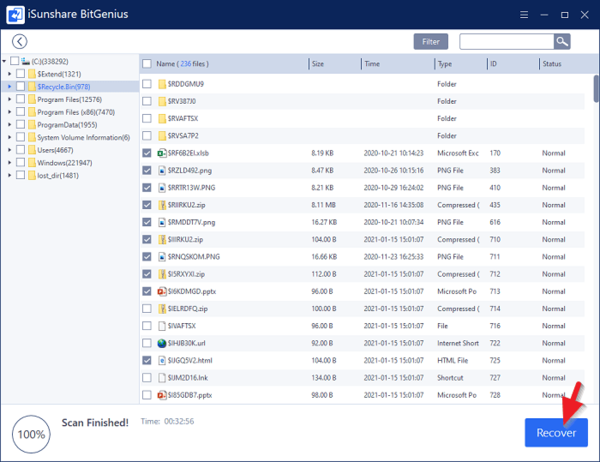The width and height of the screenshot is (600, 462).
Task: Click the globe icon of $IHJB30K.url
Action: [162, 343]
